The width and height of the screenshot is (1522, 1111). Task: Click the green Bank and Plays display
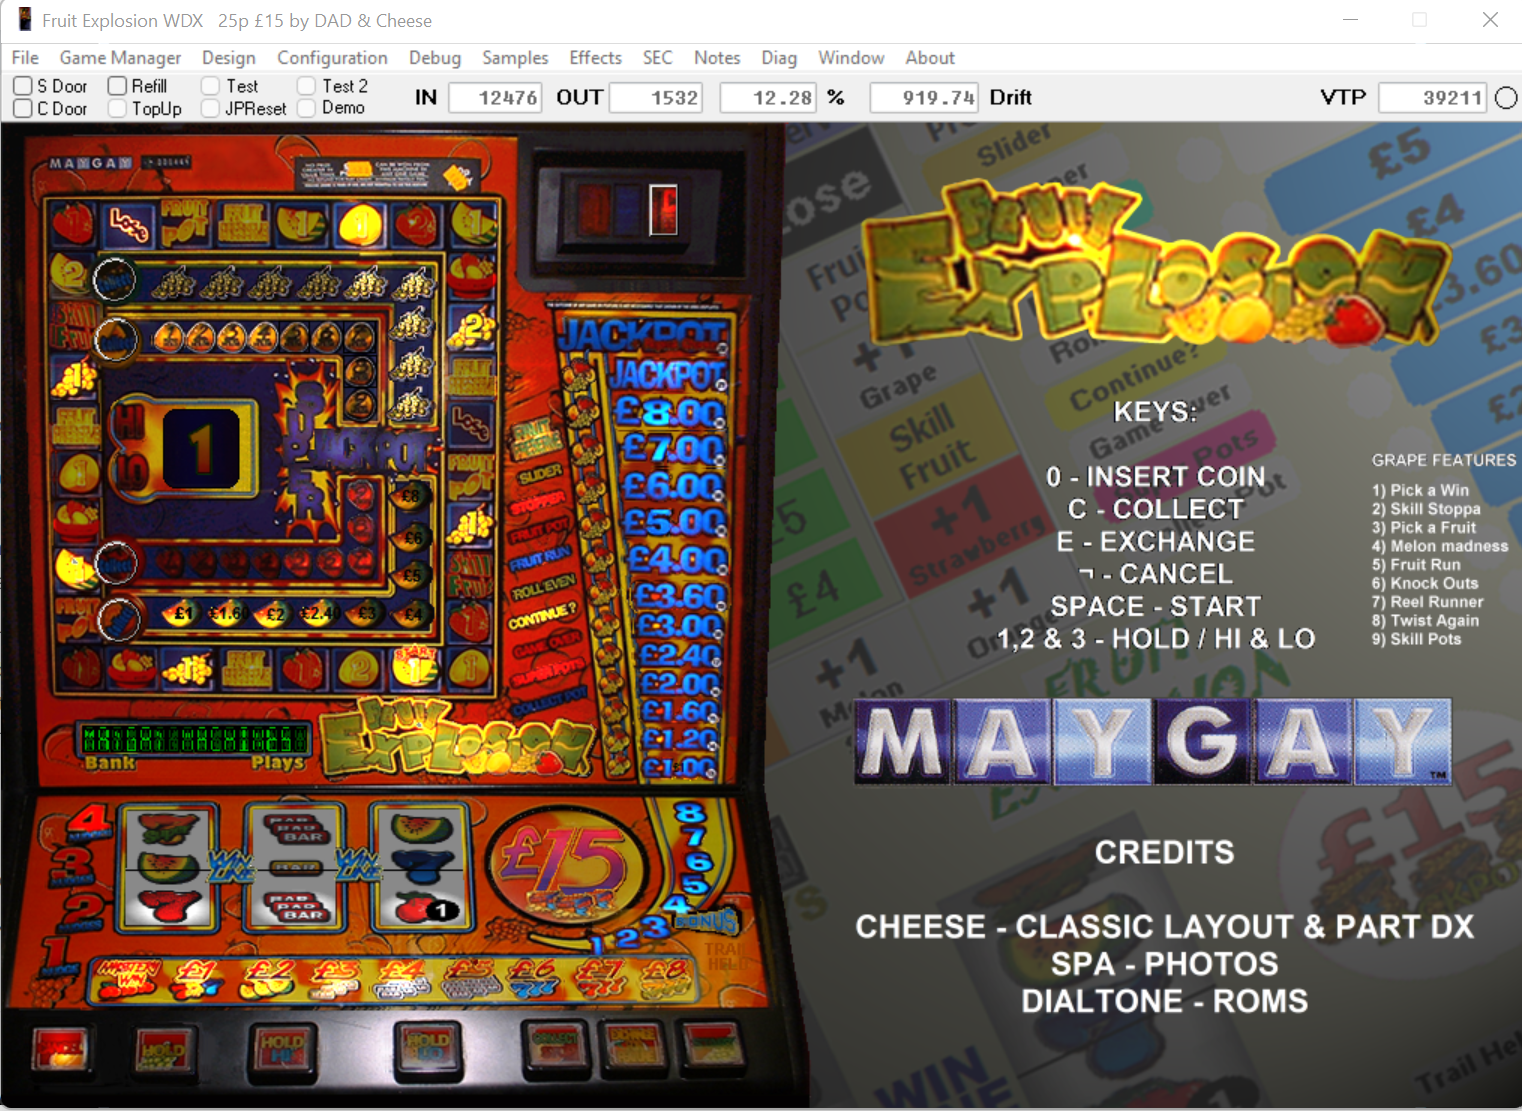tap(196, 740)
